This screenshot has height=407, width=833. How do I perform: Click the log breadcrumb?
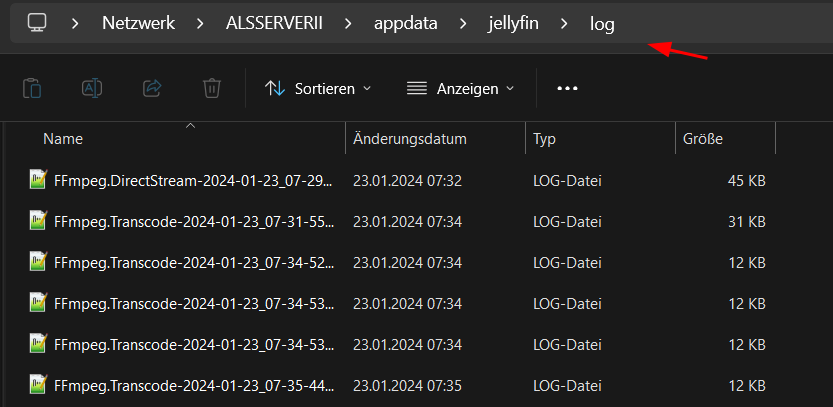(602, 24)
